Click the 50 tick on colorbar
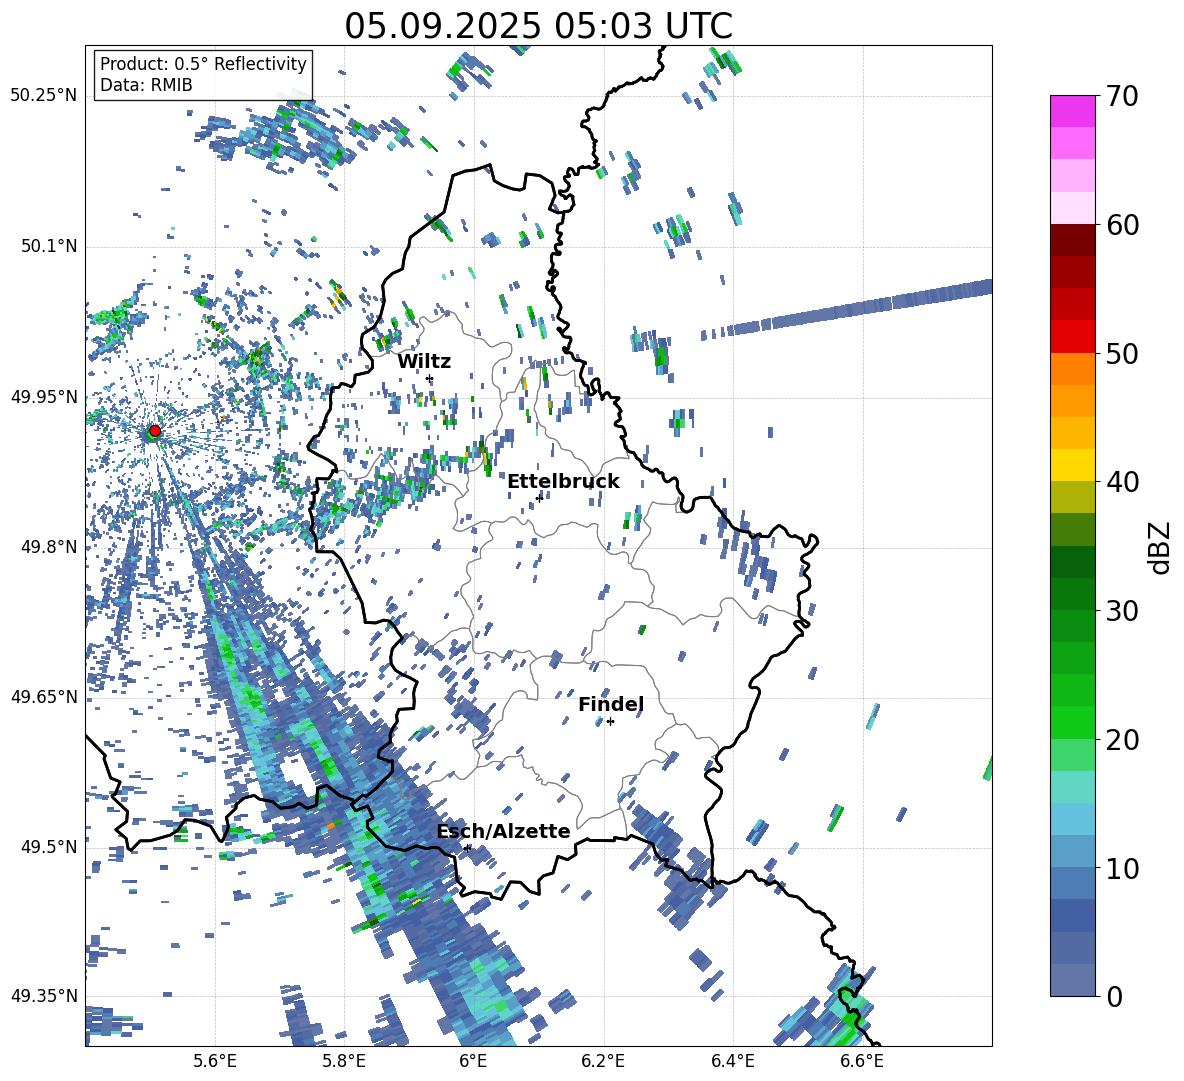 [1121, 353]
